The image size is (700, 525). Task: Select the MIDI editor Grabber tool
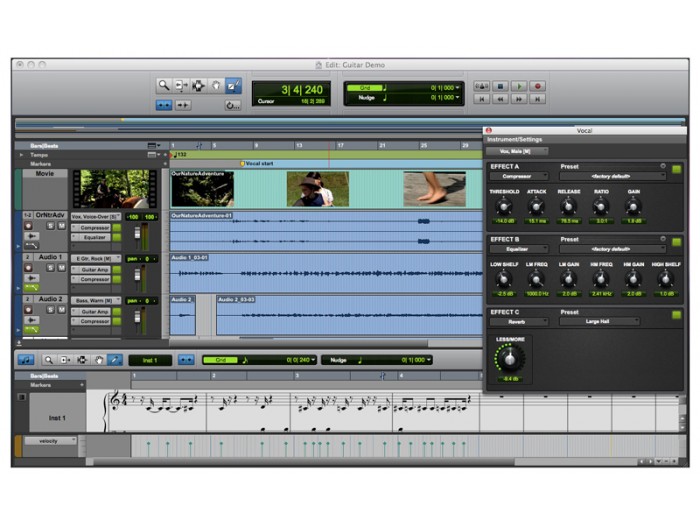(98, 360)
